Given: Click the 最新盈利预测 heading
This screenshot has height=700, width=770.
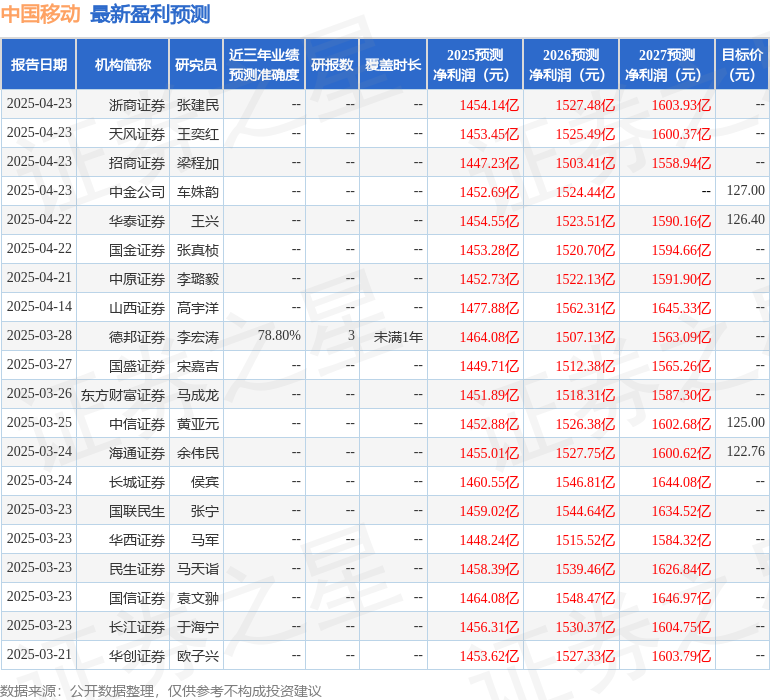Looking at the screenshot, I should click(150, 14).
